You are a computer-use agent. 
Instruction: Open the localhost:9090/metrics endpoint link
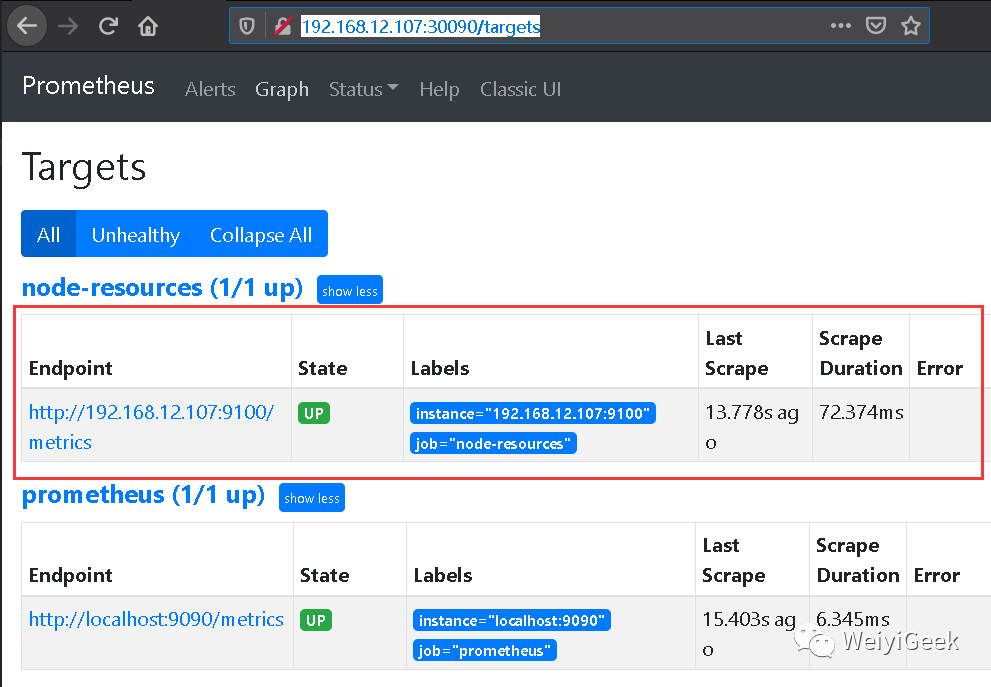[156, 619]
